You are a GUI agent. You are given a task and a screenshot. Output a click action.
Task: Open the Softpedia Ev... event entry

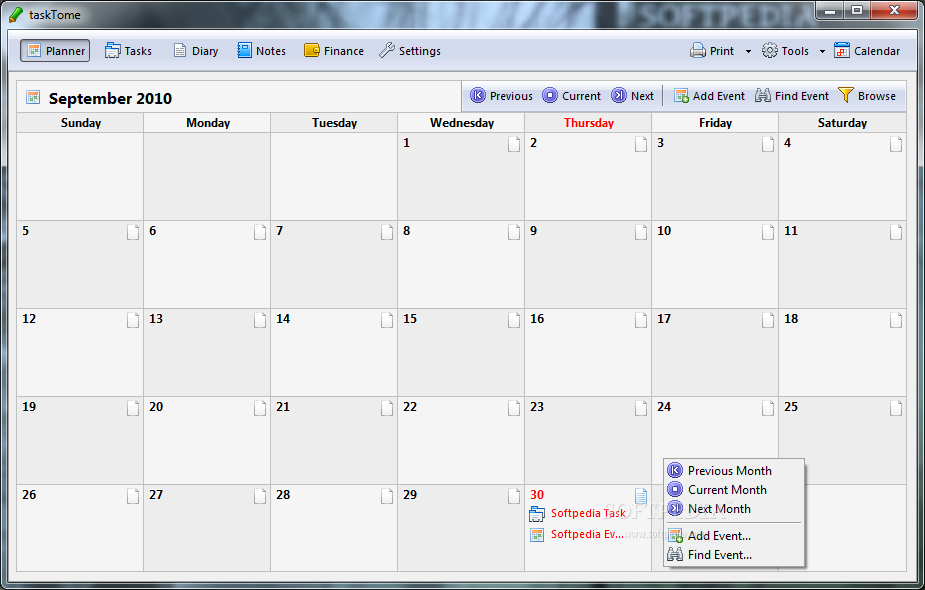(x=577, y=535)
